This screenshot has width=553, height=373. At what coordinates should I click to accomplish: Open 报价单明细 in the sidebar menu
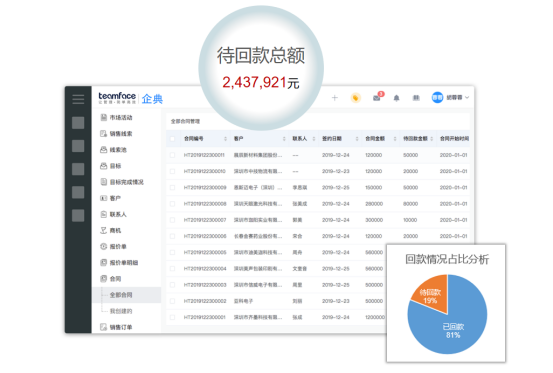(124, 263)
